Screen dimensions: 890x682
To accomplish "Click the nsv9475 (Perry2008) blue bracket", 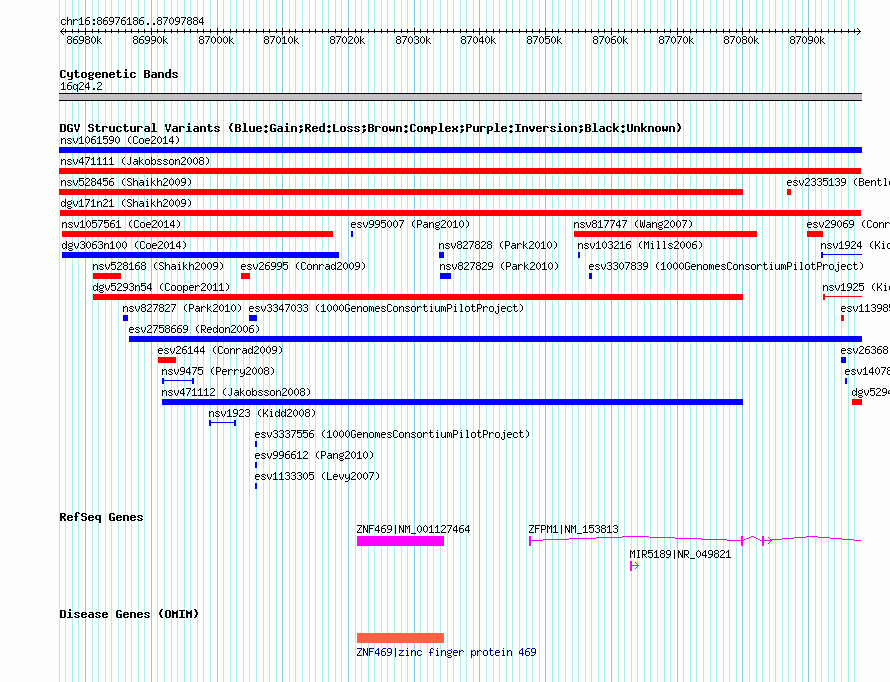I will coord(178,381).
